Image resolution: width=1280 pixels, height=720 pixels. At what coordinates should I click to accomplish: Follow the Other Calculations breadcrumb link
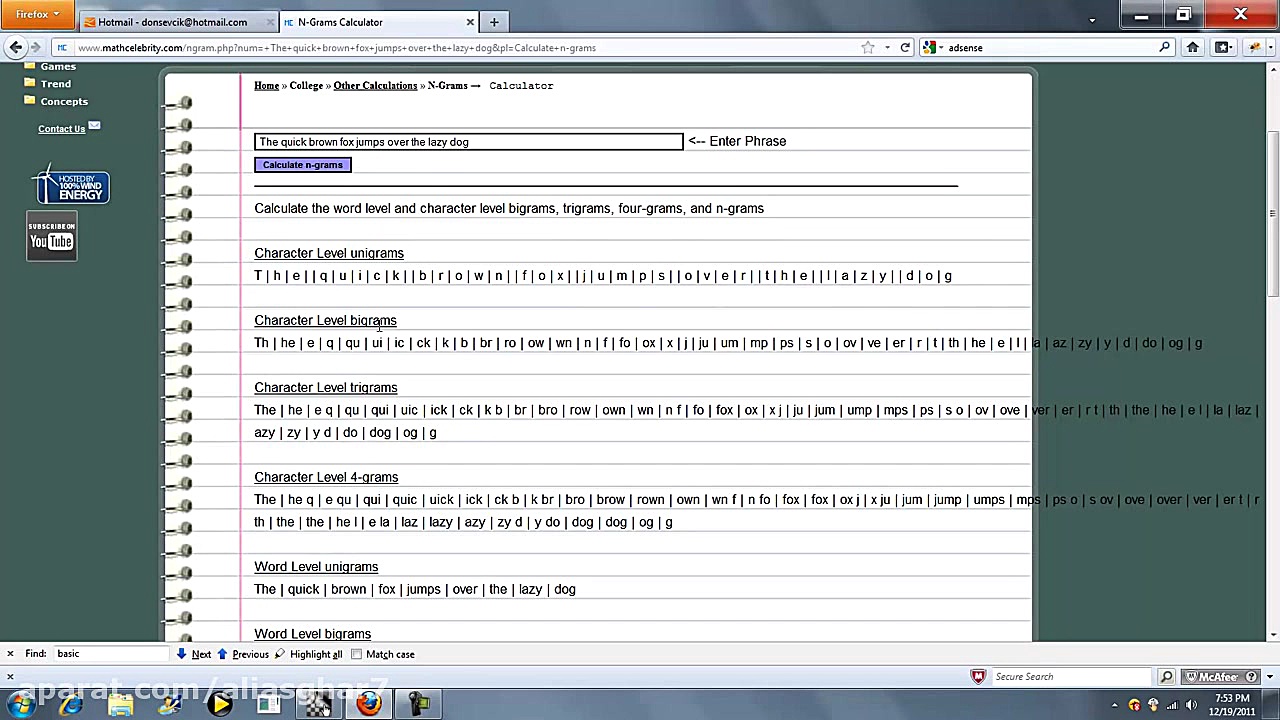(x=375, y=86)
